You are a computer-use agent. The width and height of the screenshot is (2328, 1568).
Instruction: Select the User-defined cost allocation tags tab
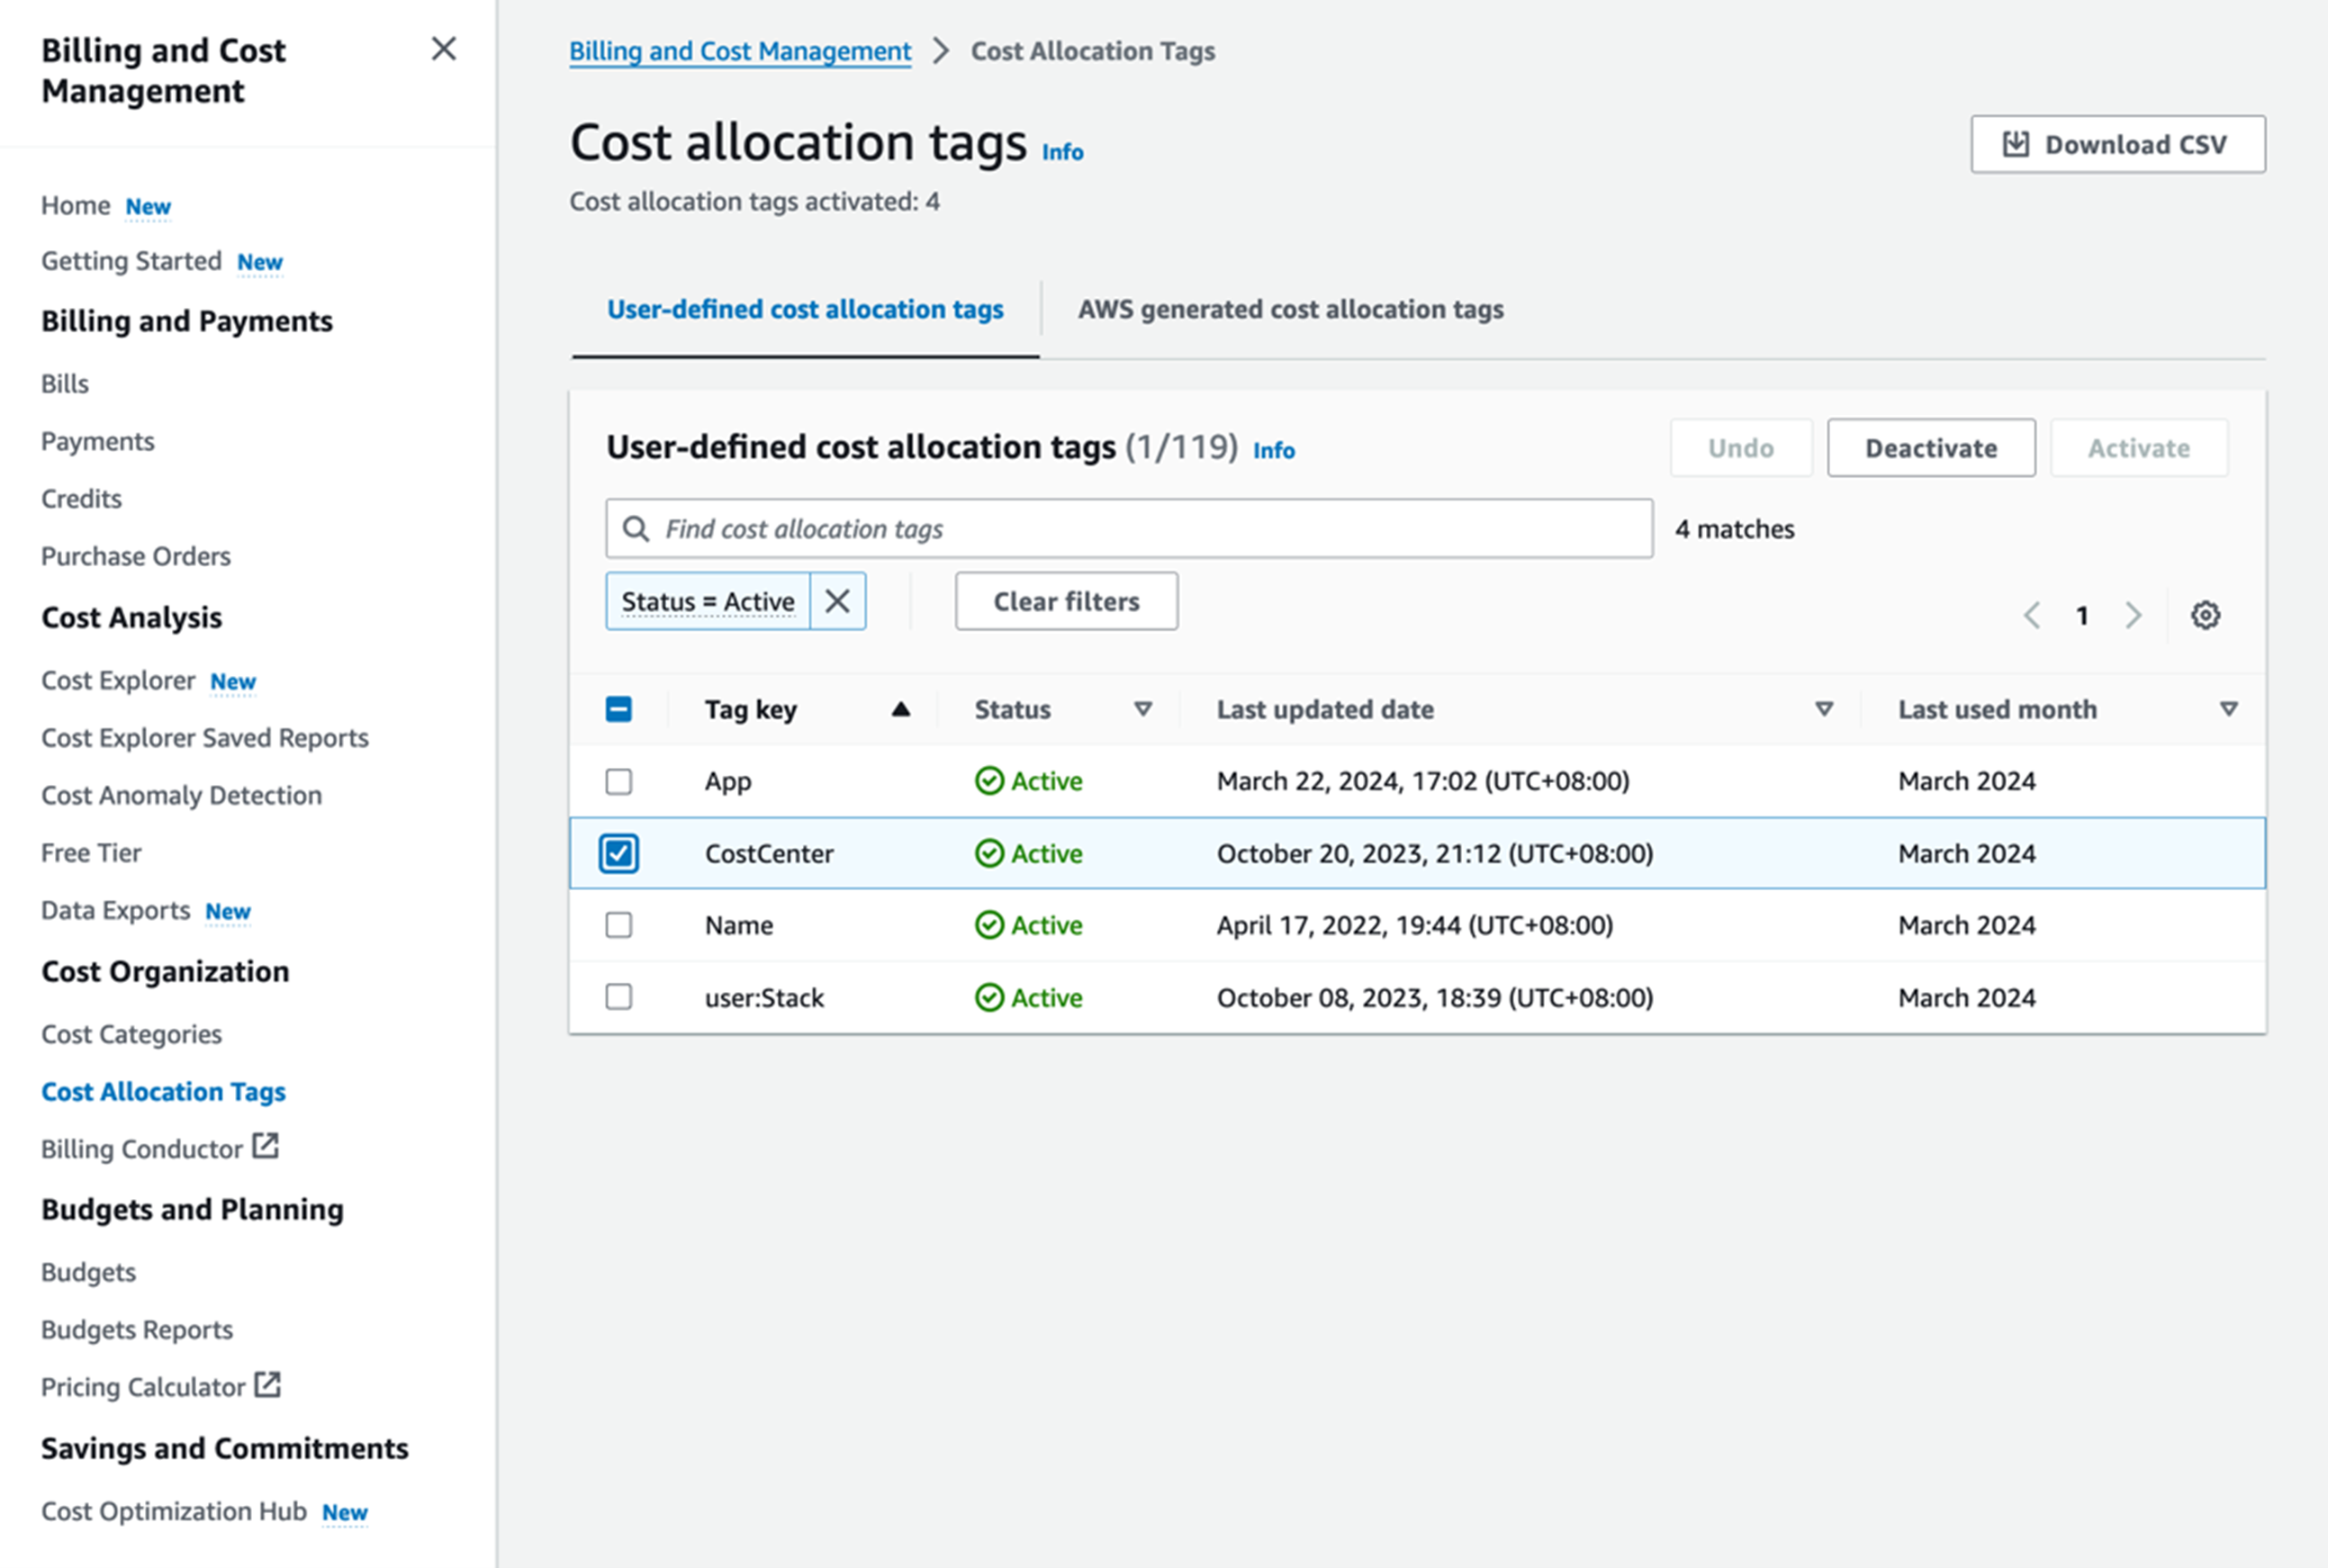[x=805, y=310]
